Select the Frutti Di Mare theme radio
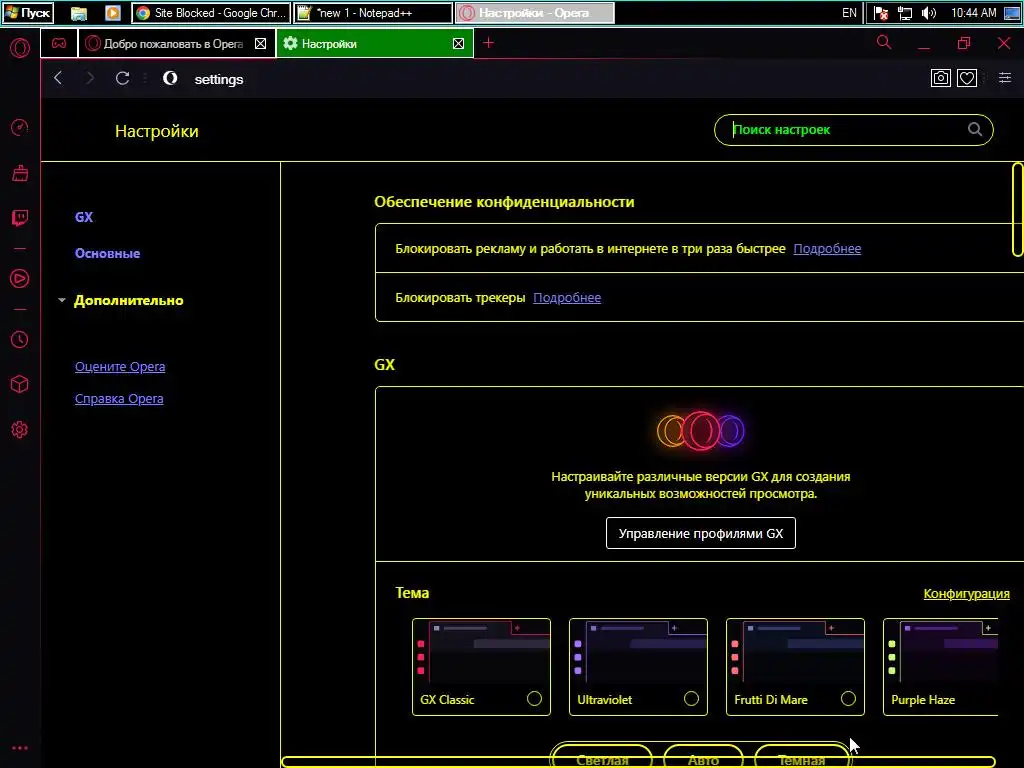The height and width of the screenshot is (768, 1024). (848, 699)
